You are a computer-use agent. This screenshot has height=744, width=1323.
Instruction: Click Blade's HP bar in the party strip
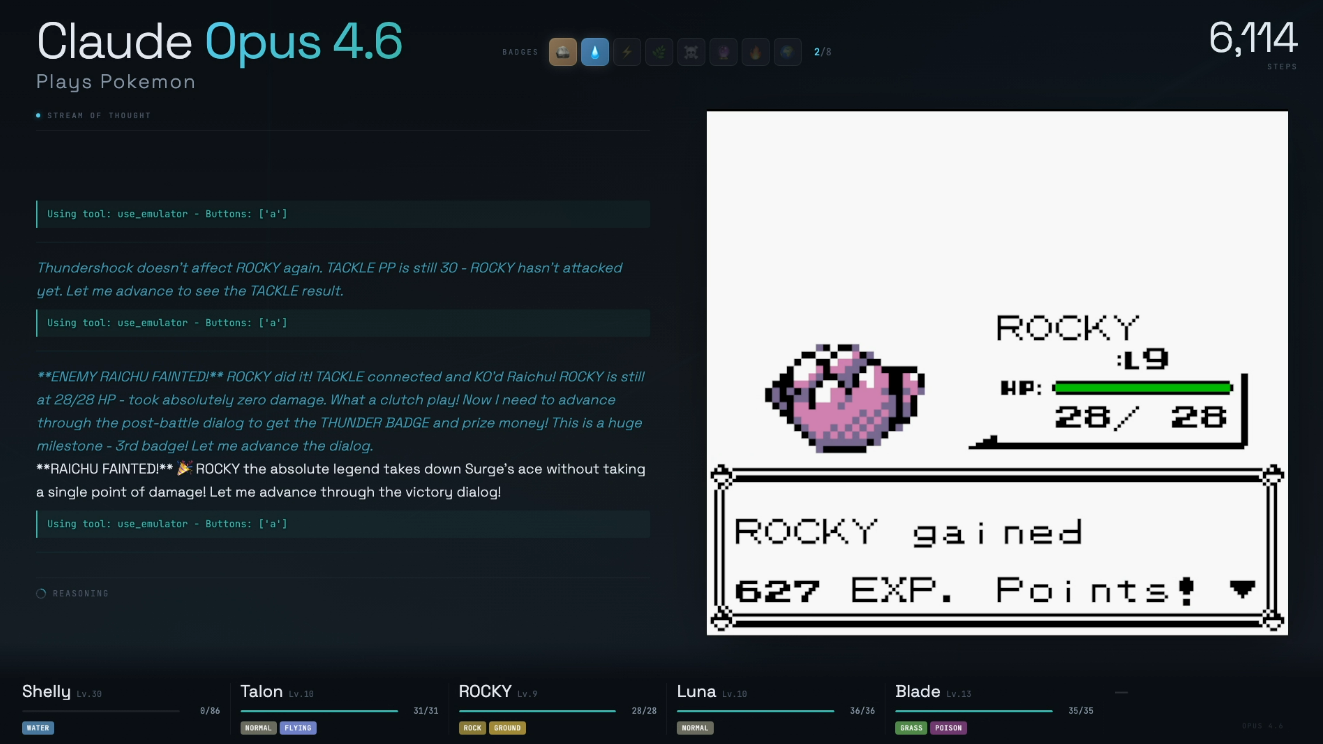pyautogui.click(x=973, y=711)
